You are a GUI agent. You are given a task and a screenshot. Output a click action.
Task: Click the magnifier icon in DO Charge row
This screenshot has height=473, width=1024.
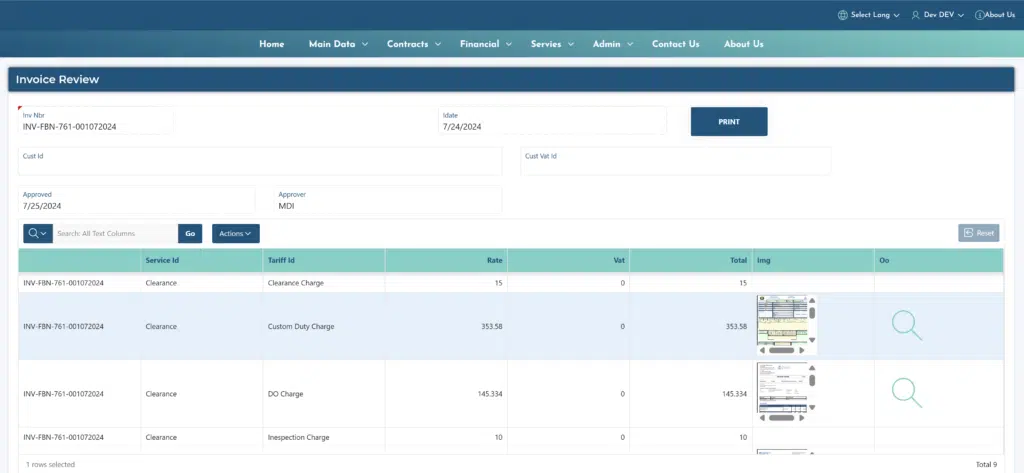[x=906, y=393]
